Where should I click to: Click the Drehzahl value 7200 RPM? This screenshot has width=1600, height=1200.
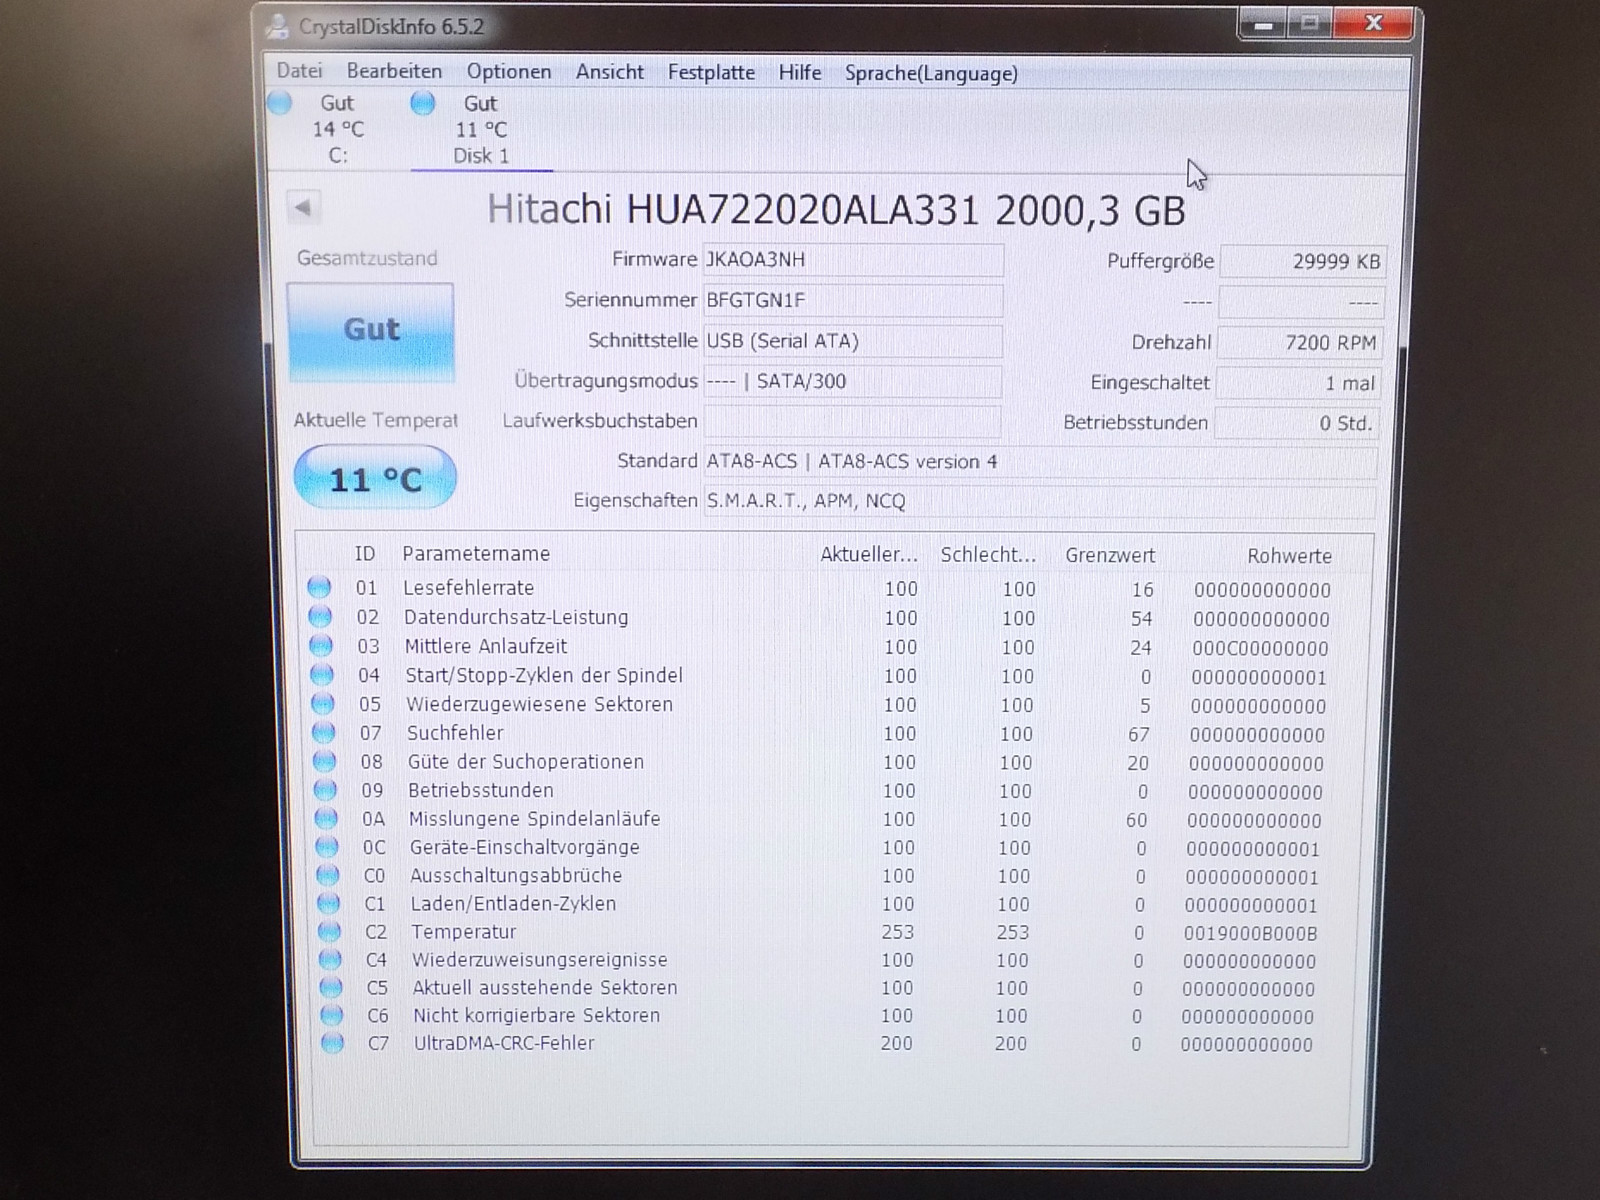click(1300, 342)
